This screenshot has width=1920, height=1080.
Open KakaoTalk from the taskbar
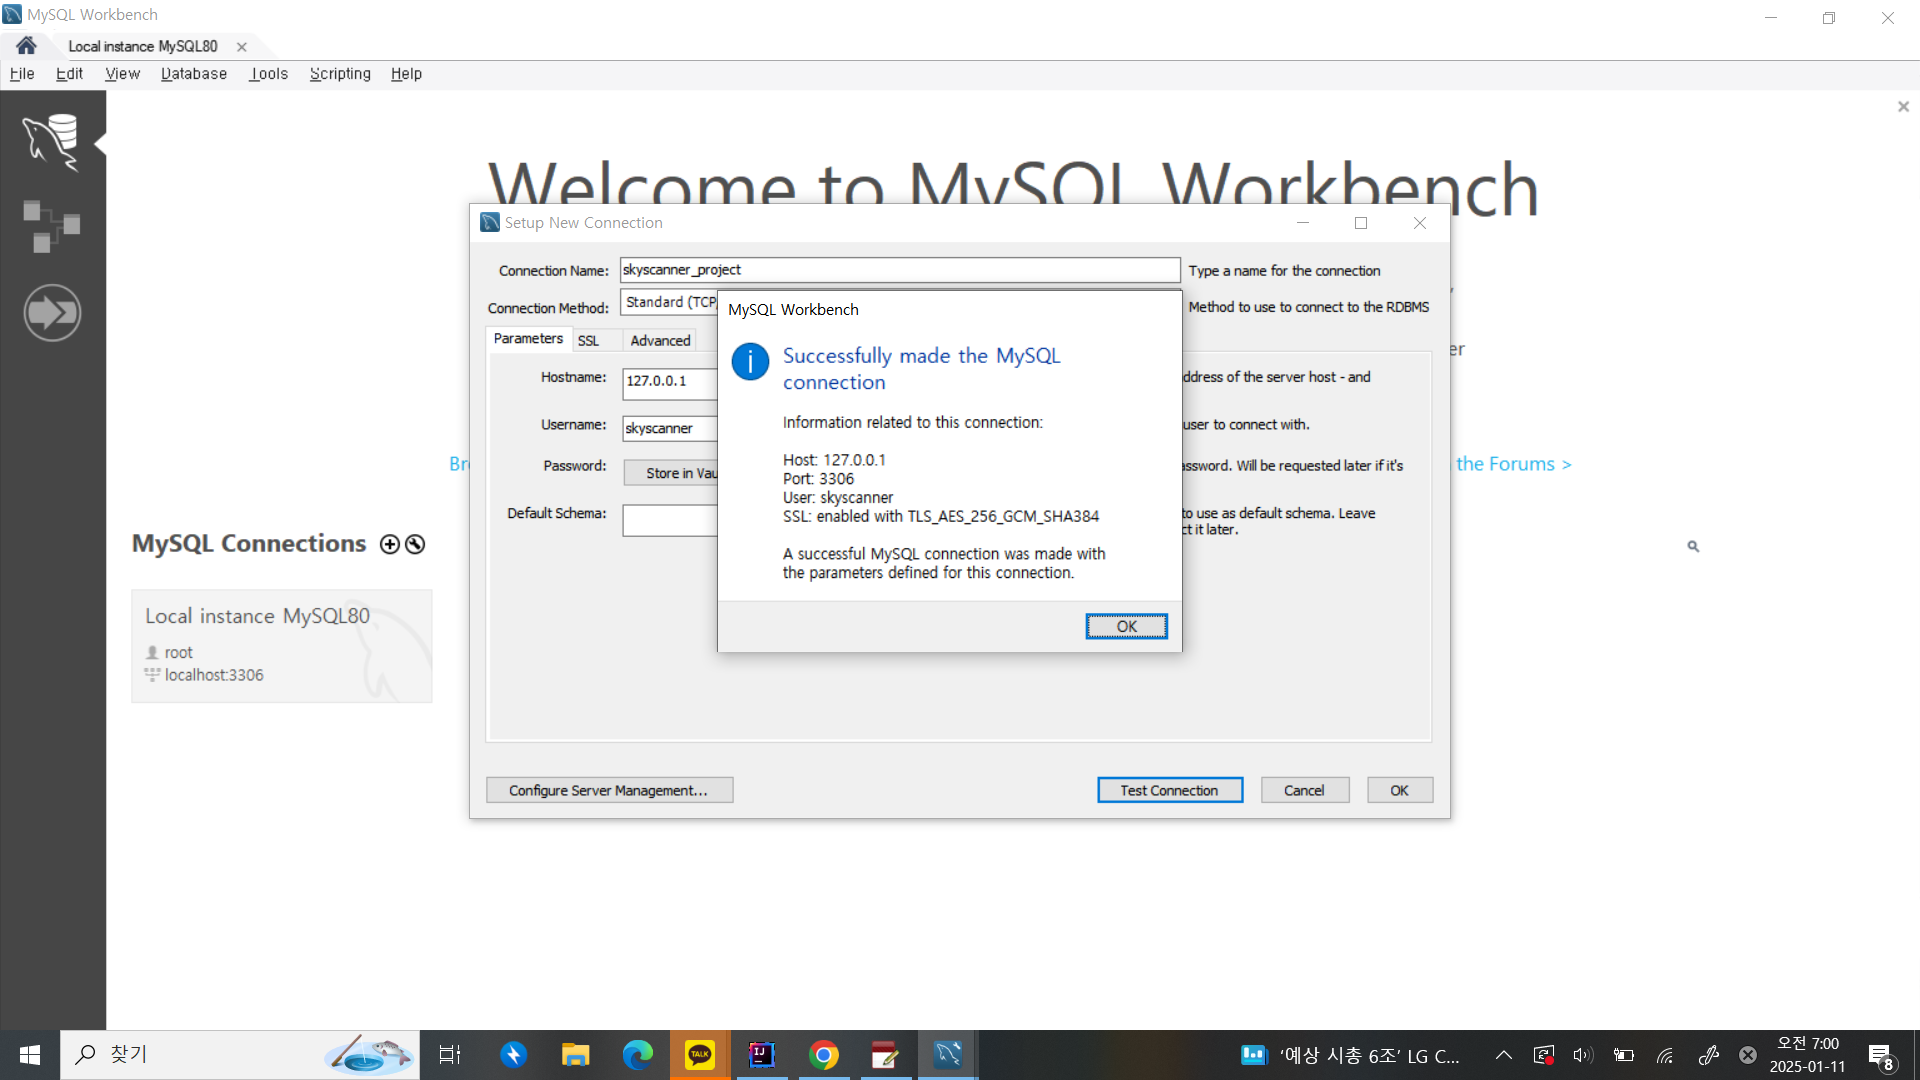pos(700,1055)
